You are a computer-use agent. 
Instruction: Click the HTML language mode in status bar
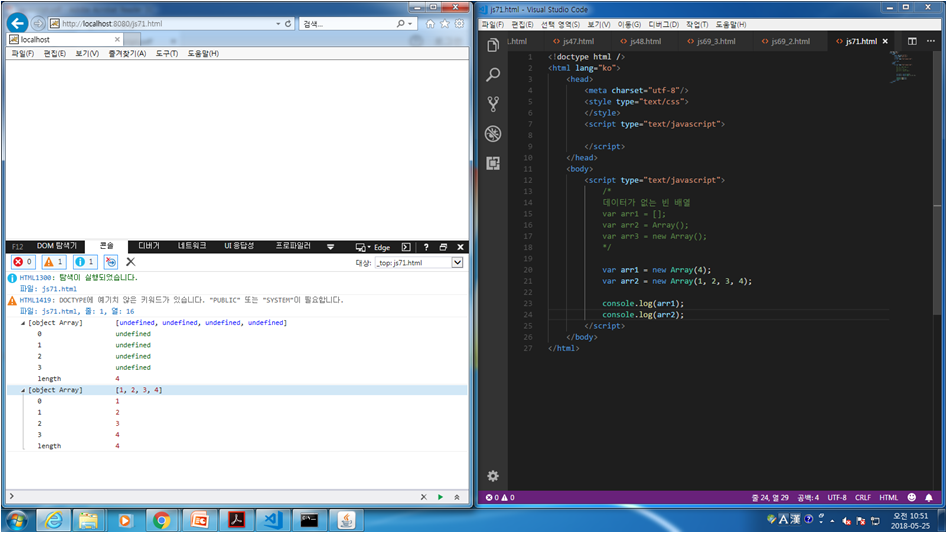pyautogui.click(x=888, y=497)
